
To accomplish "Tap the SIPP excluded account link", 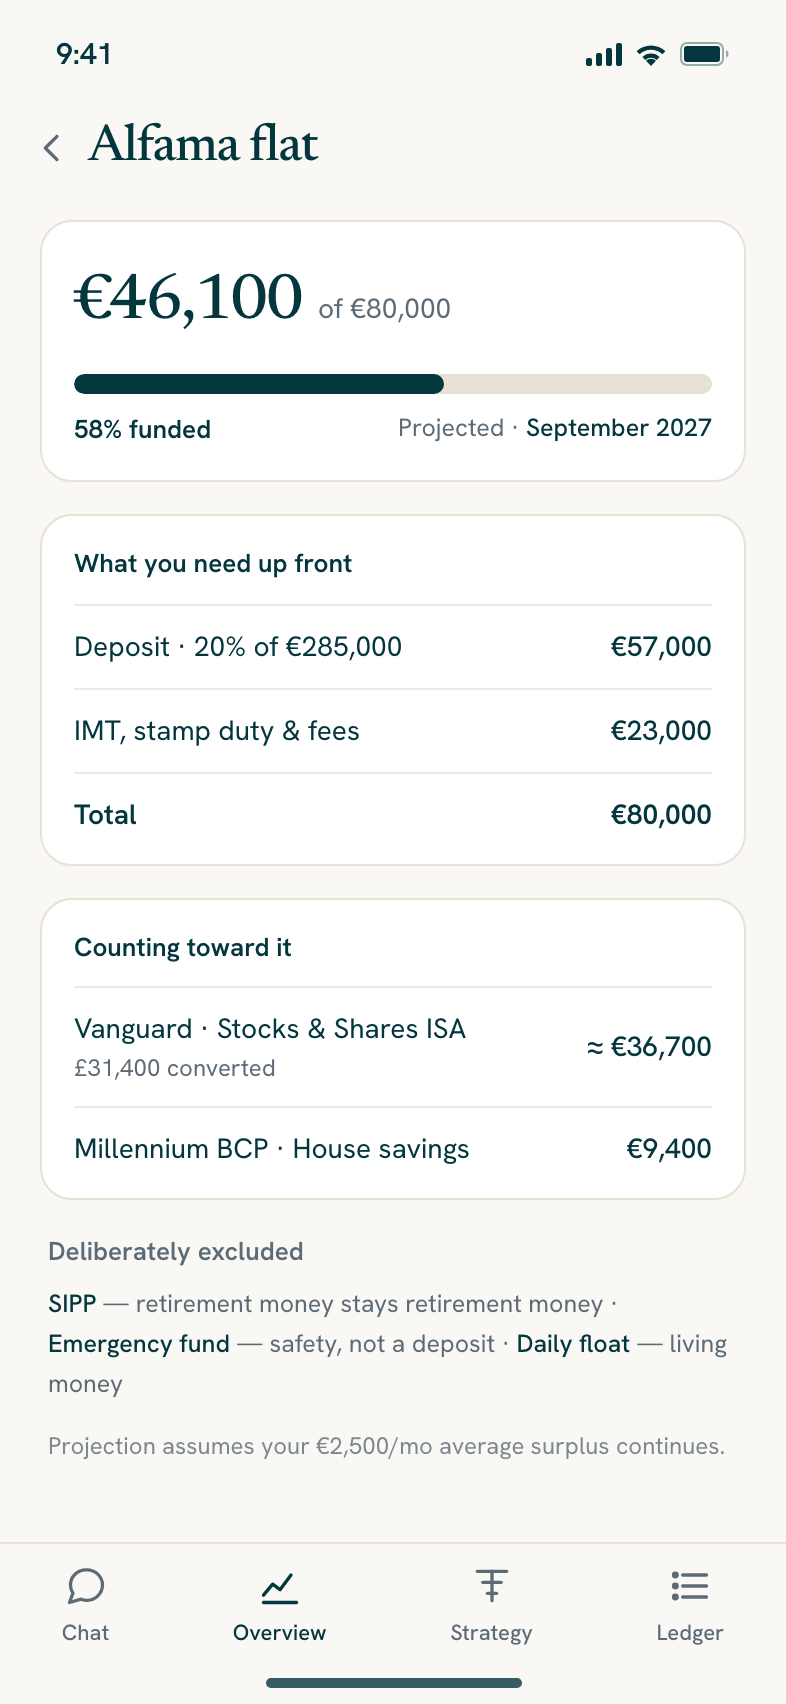I will click(72, 1304).
